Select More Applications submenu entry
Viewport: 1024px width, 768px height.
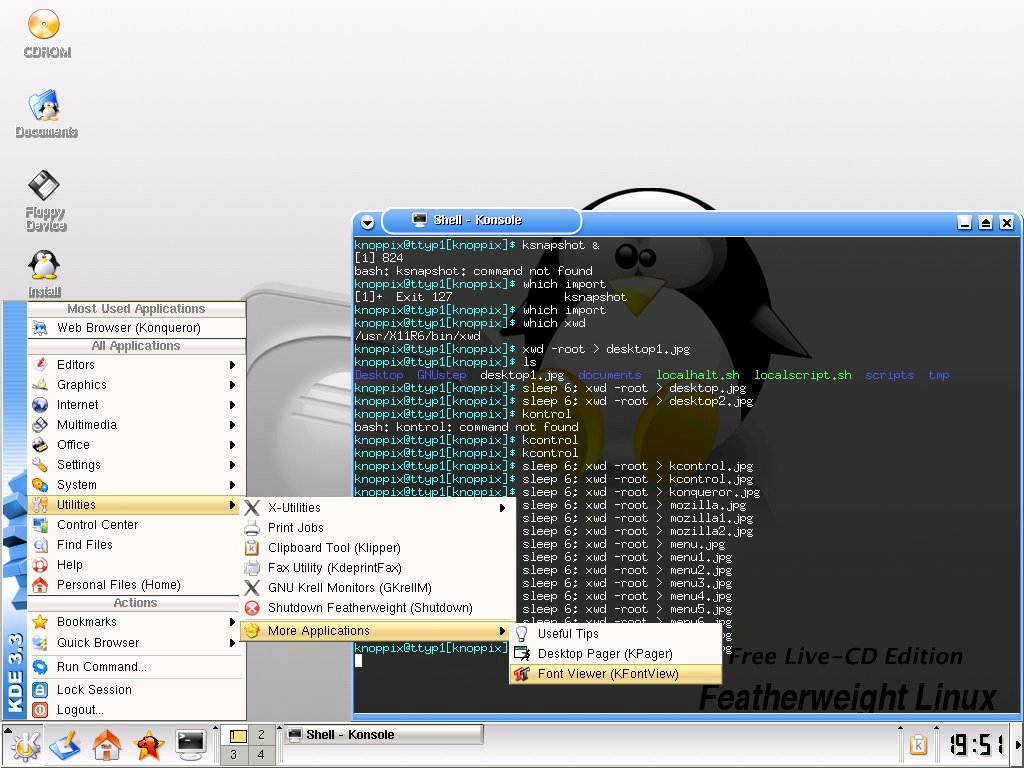click(376, 631)
